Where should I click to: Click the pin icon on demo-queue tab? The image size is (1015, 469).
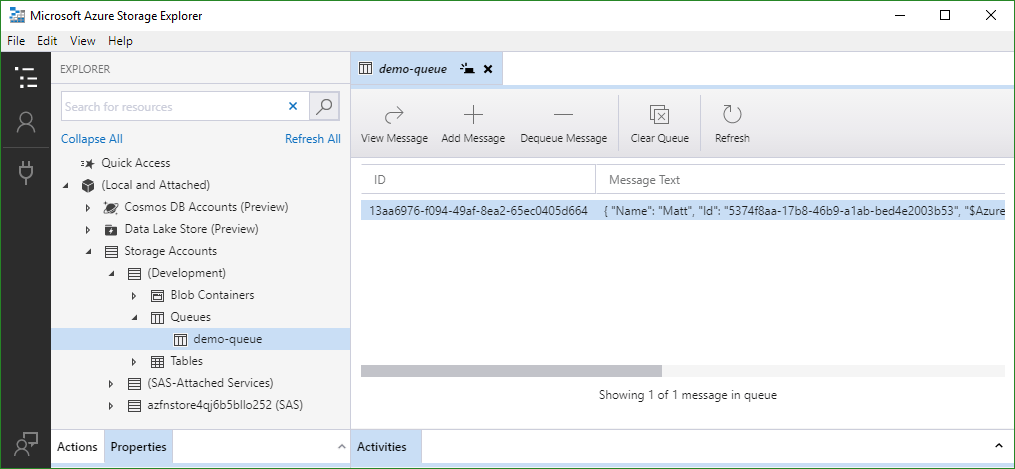pos(467,69)
